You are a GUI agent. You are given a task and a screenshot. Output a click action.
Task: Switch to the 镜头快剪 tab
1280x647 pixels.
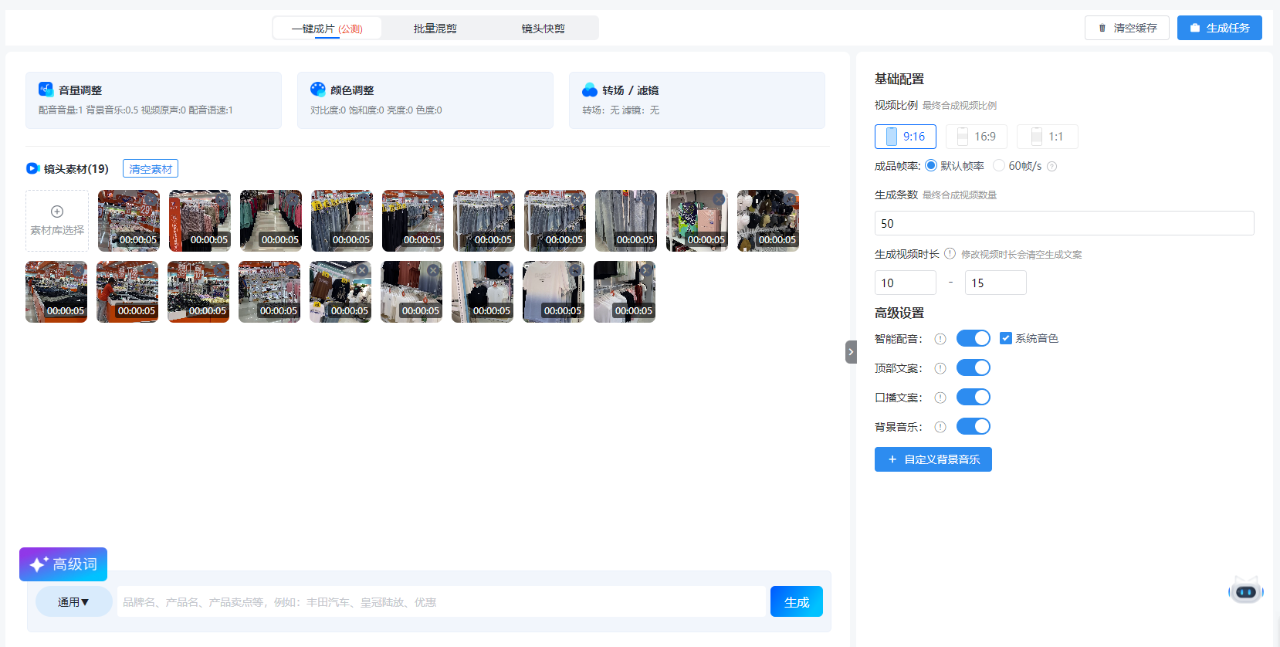pyautogui.click(x=543, y=28)
